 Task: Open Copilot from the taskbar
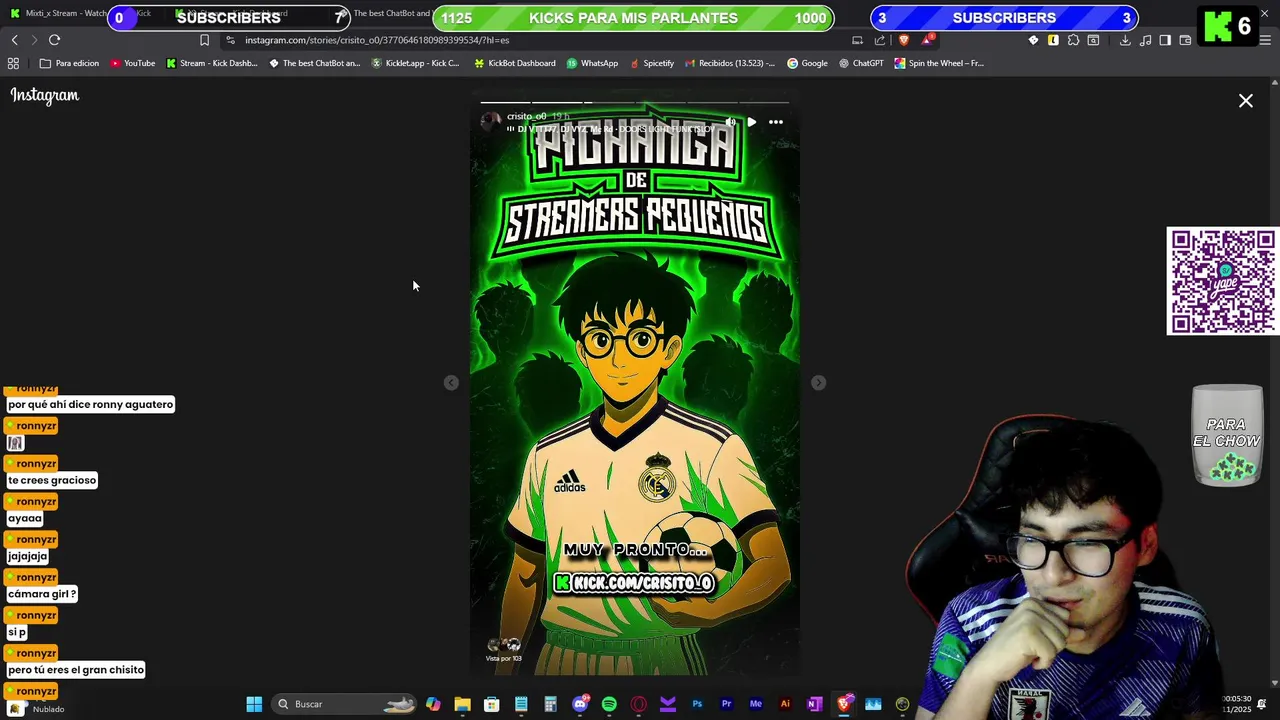(x=433, y=704)
